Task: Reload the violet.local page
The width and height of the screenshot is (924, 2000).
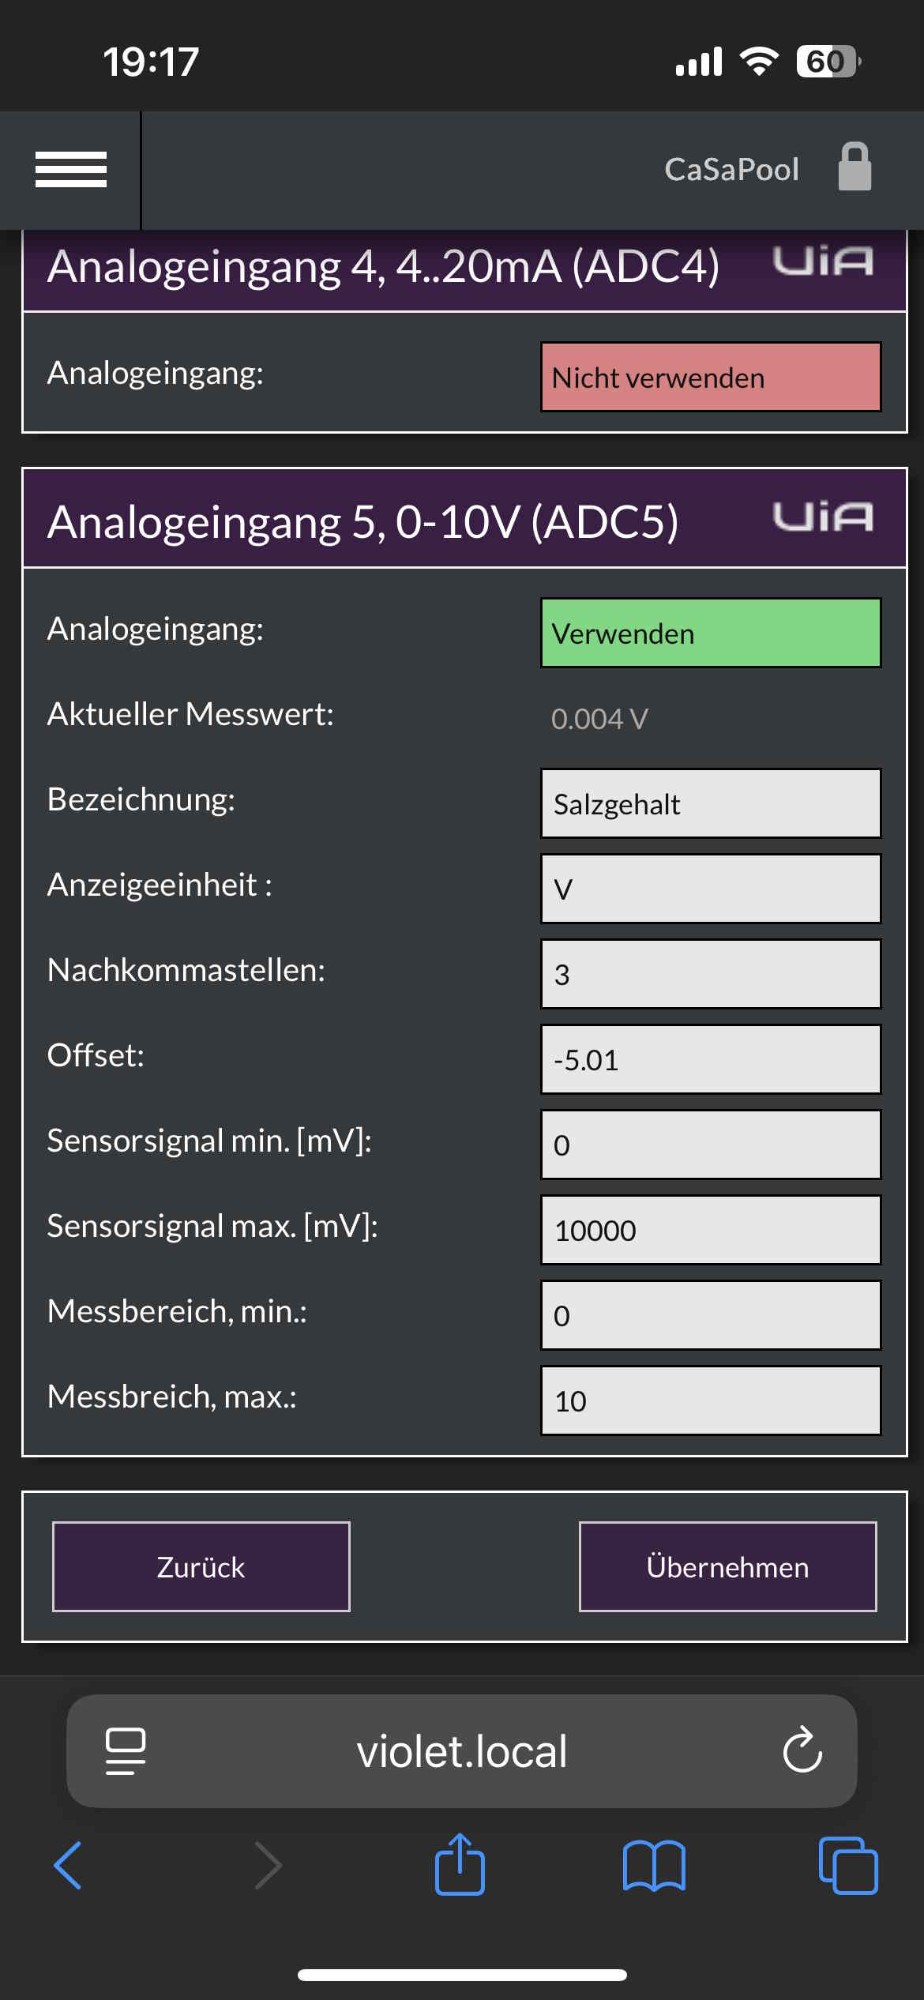Action: pos(802,1750)
